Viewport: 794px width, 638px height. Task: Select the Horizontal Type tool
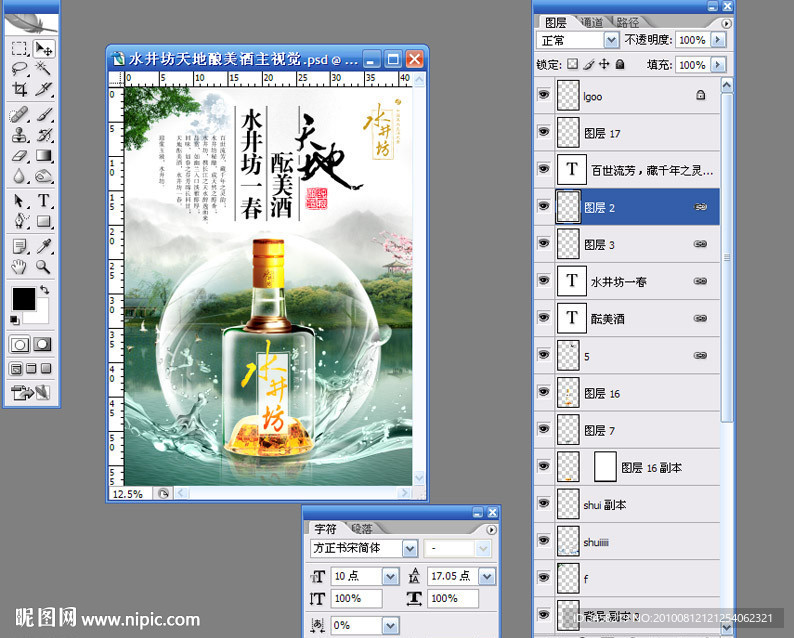pos(44,201)
